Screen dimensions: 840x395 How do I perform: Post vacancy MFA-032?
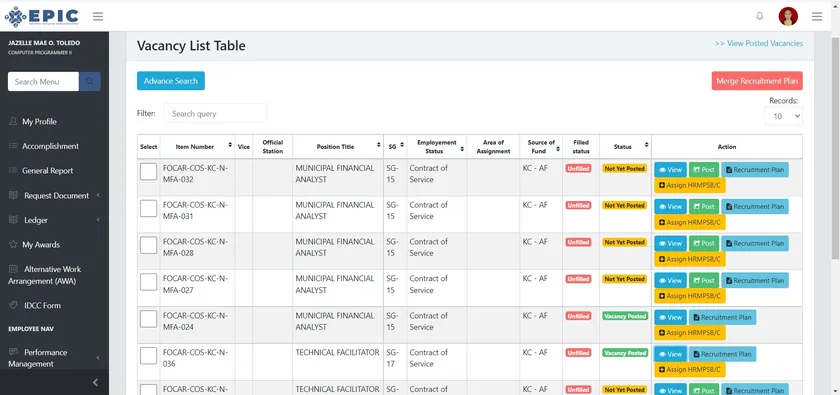[704, 170]
